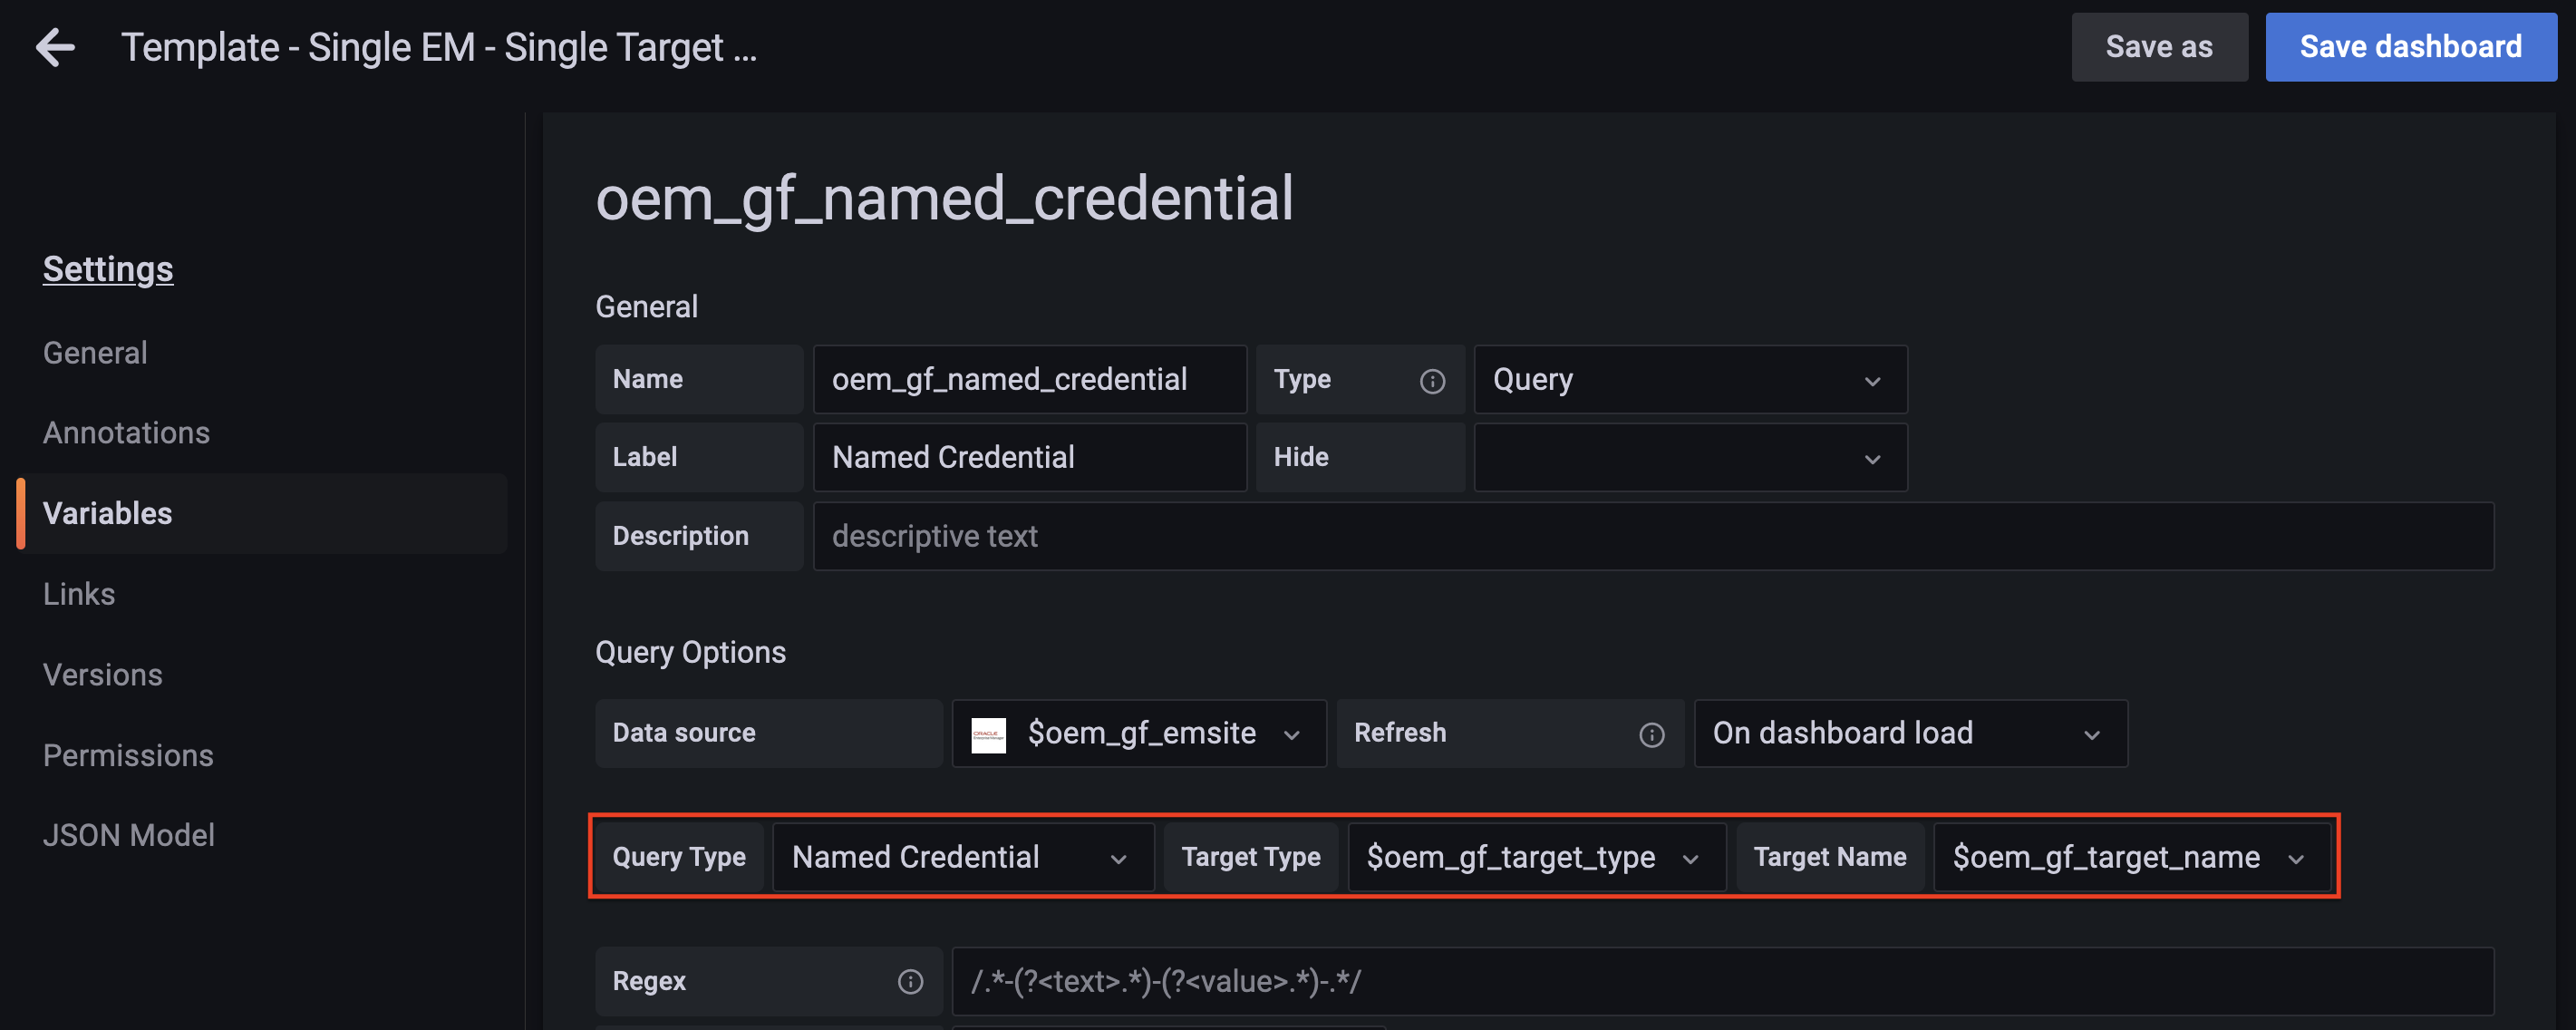Screen dimensions: 2576x1030
Task: Open JSON Model settings
Action: tap(128, 836)
